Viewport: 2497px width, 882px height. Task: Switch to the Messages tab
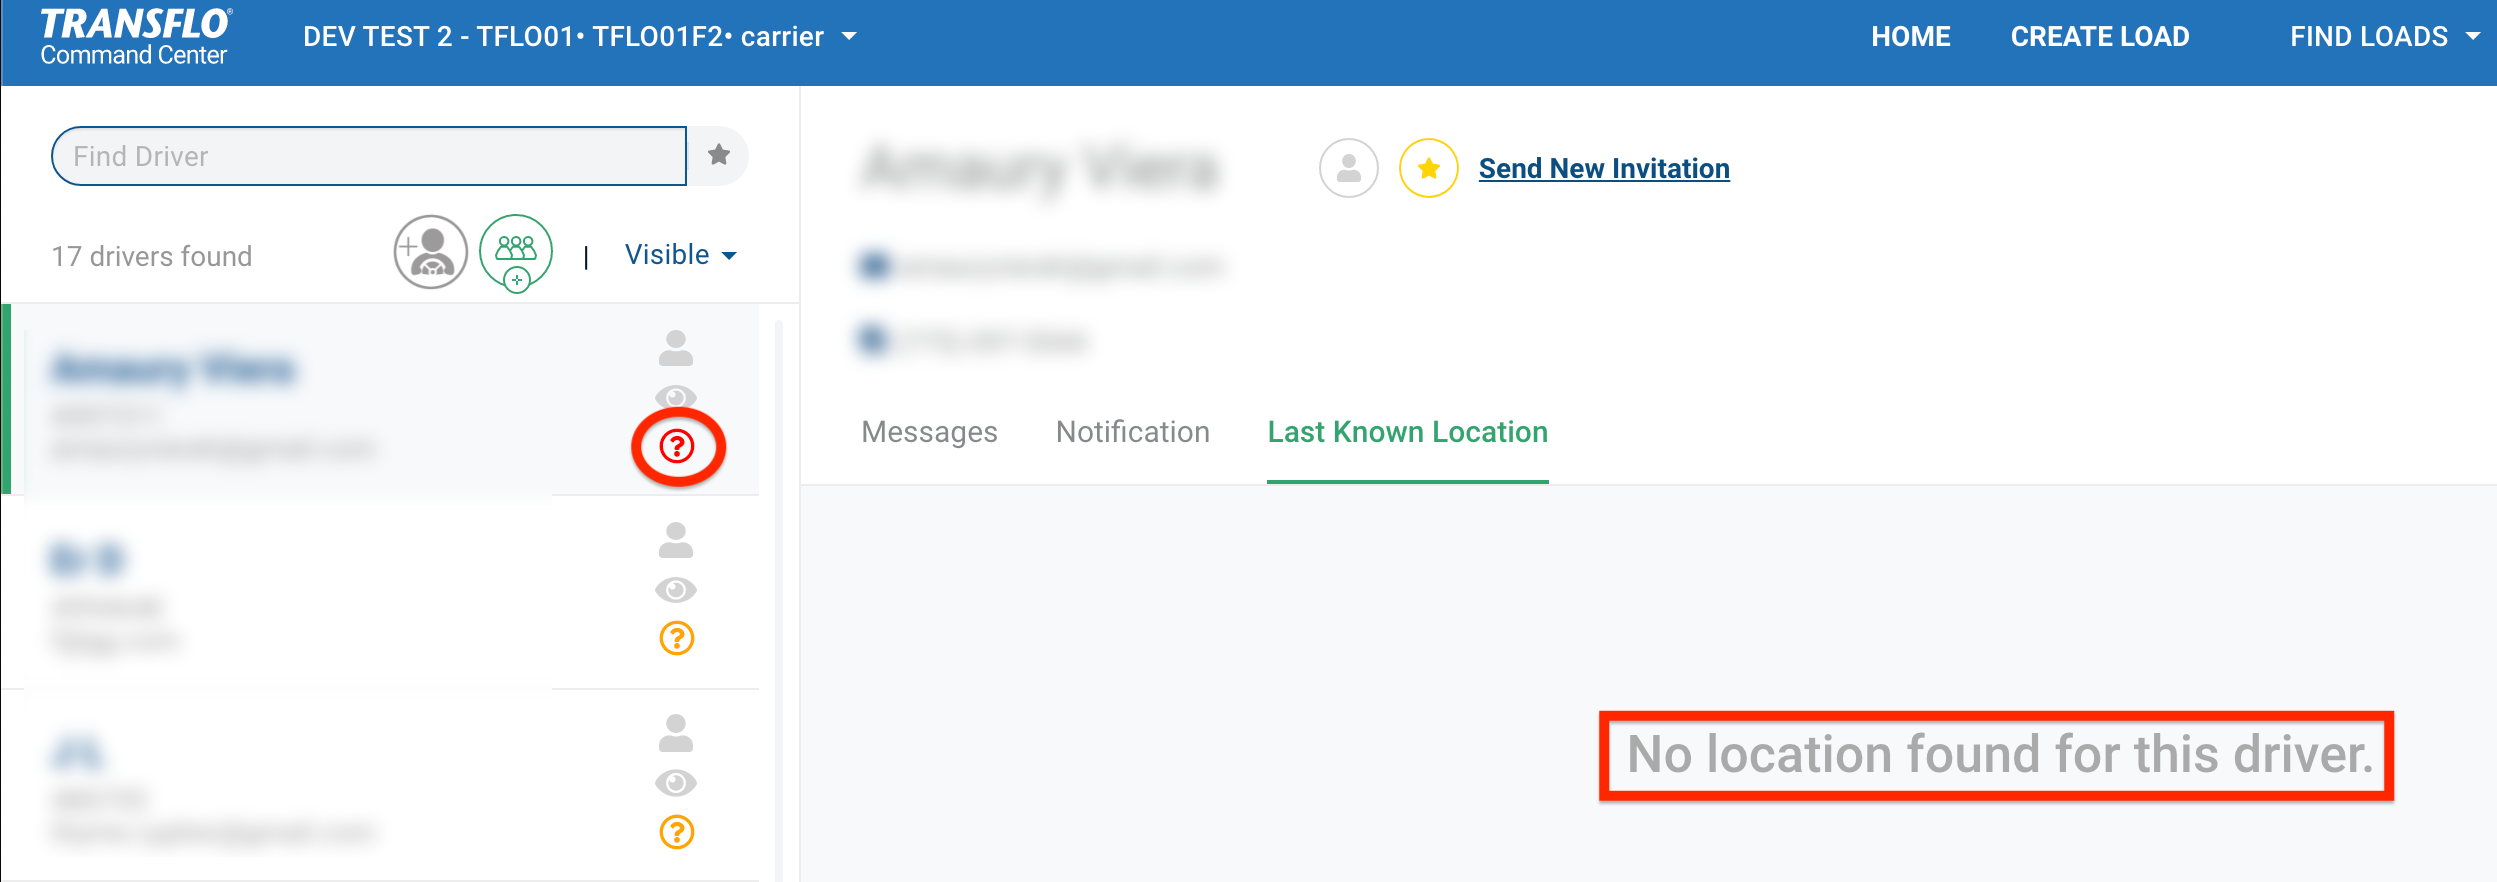[x=929, y=432]
